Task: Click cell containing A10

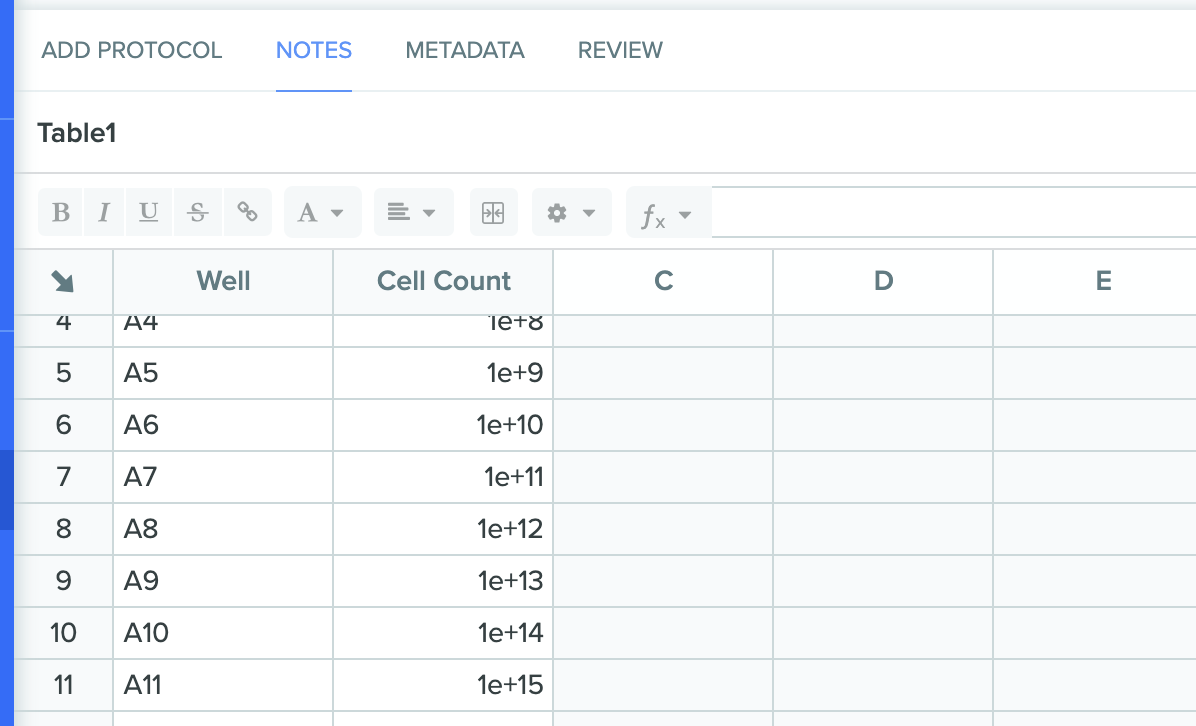Action: point(223,633)
